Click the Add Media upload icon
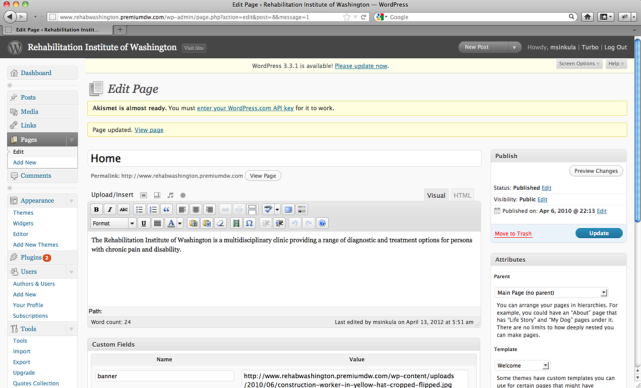Screen dimensions: 641x388 click(x=183, y=195)
